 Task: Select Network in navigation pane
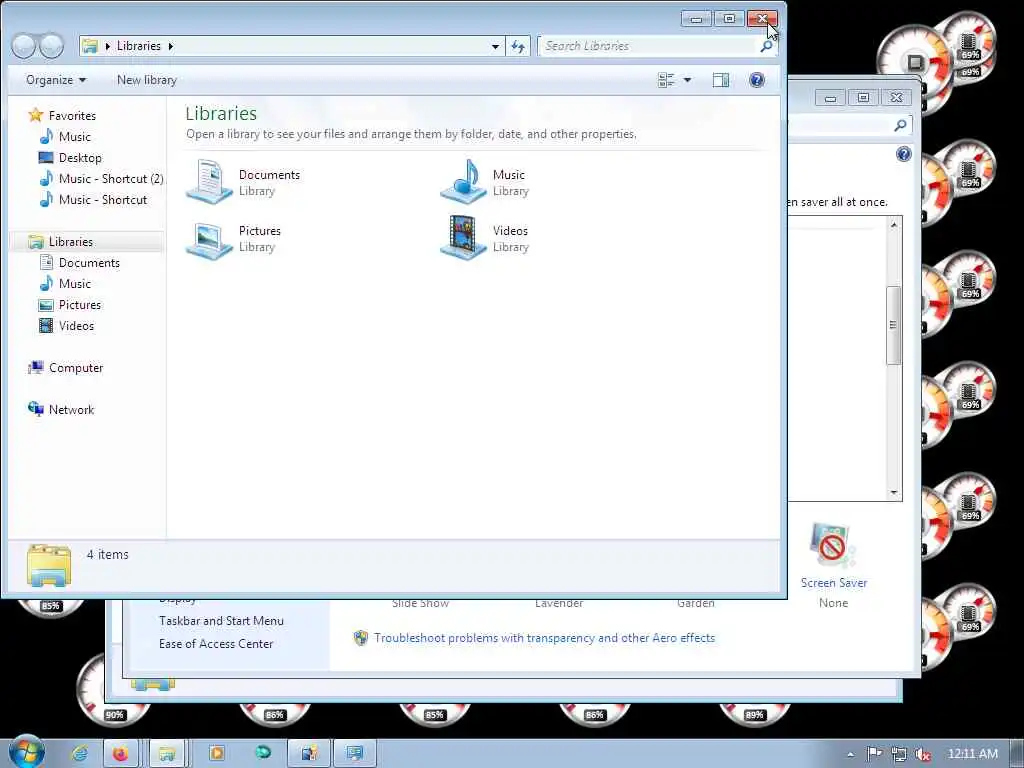pos(71,409)
